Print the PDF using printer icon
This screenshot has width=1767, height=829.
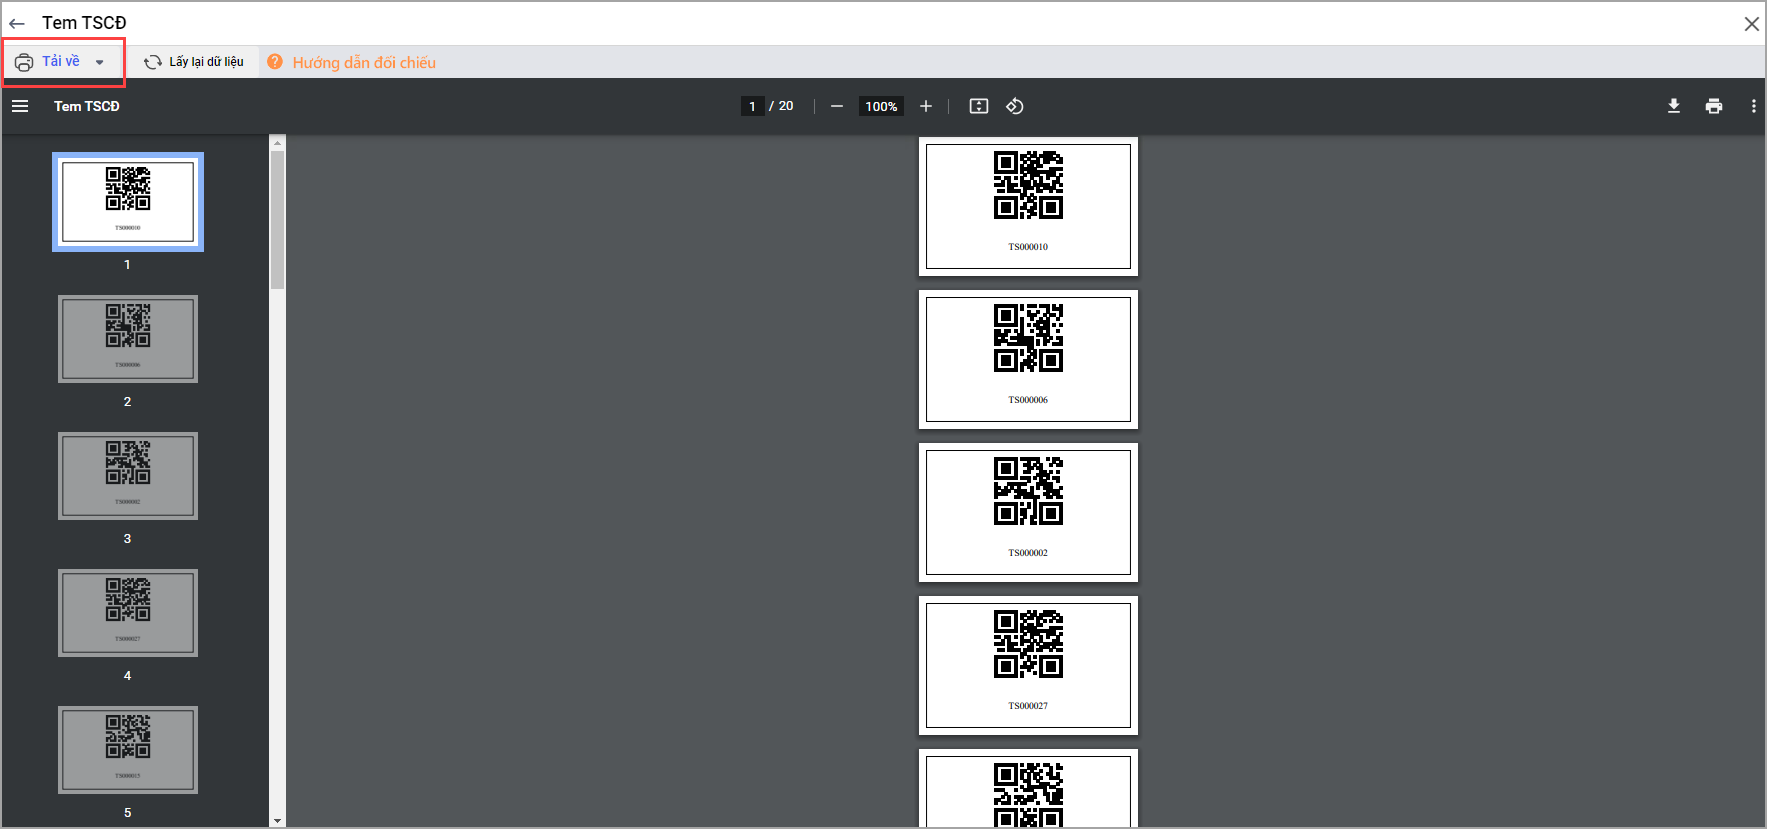point(1714,106)
